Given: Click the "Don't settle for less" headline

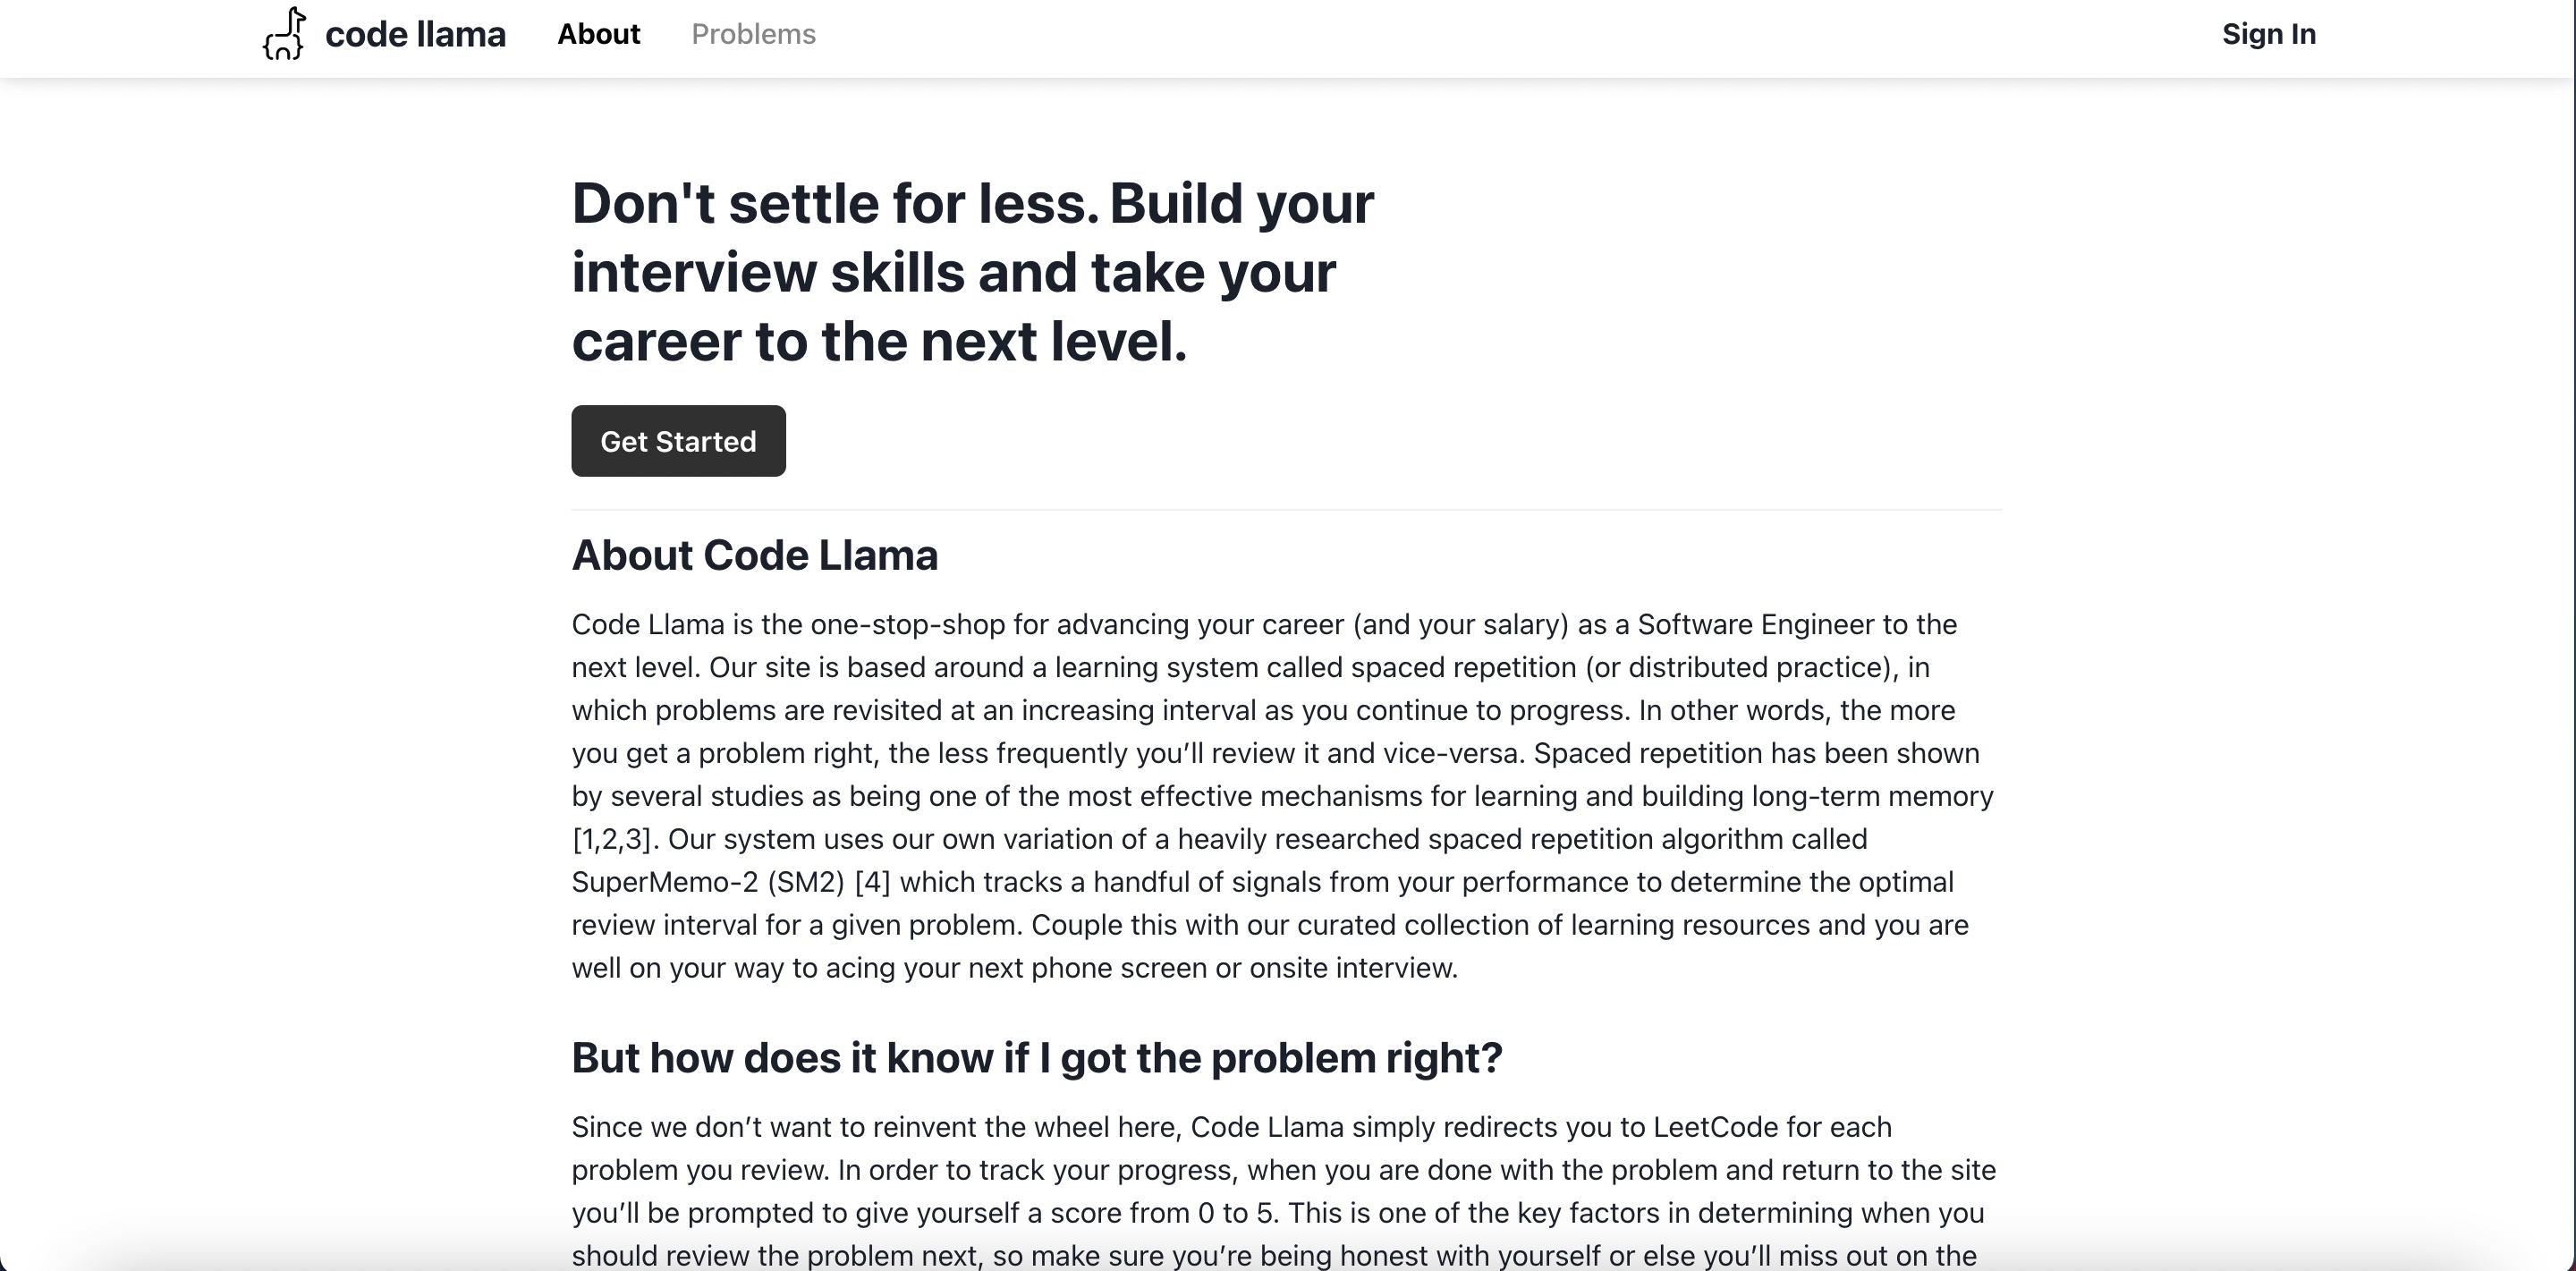Looking at the screenshot, I should (x=972, y=272).
